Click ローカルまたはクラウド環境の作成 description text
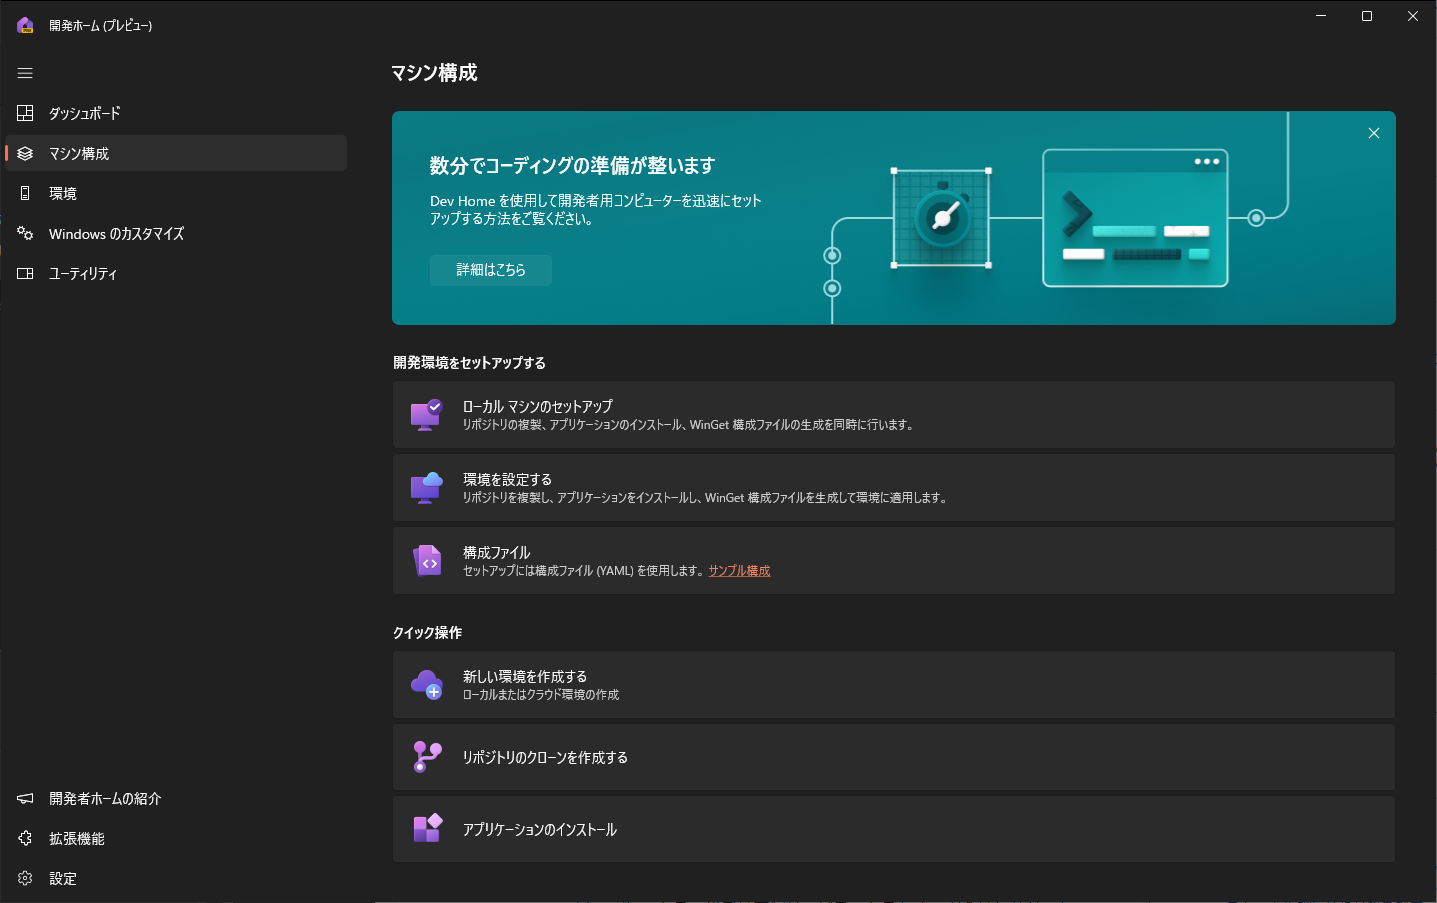This screenshot has height=903, width=1437. click(x=541, y=695)
